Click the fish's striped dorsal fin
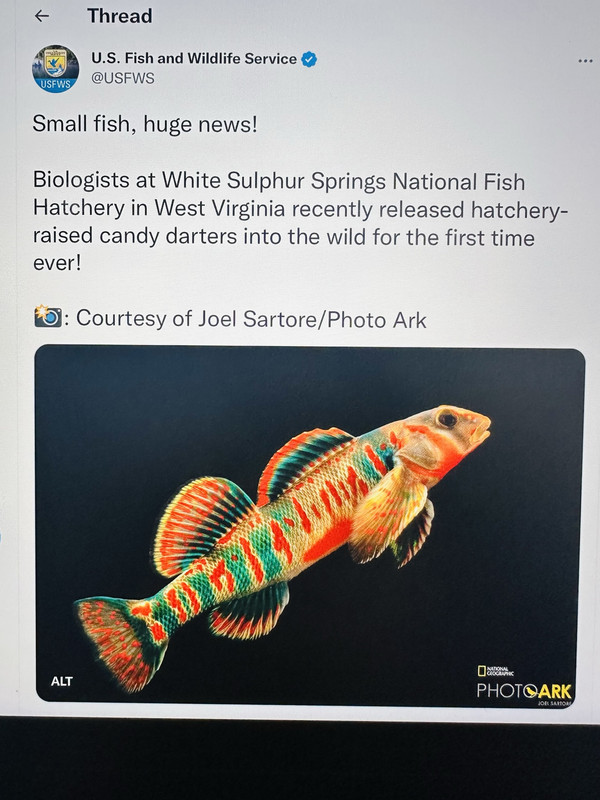Image resolution: width=600 pixels, height=800 pixels. pyautogui.click(x=304, y=462)
